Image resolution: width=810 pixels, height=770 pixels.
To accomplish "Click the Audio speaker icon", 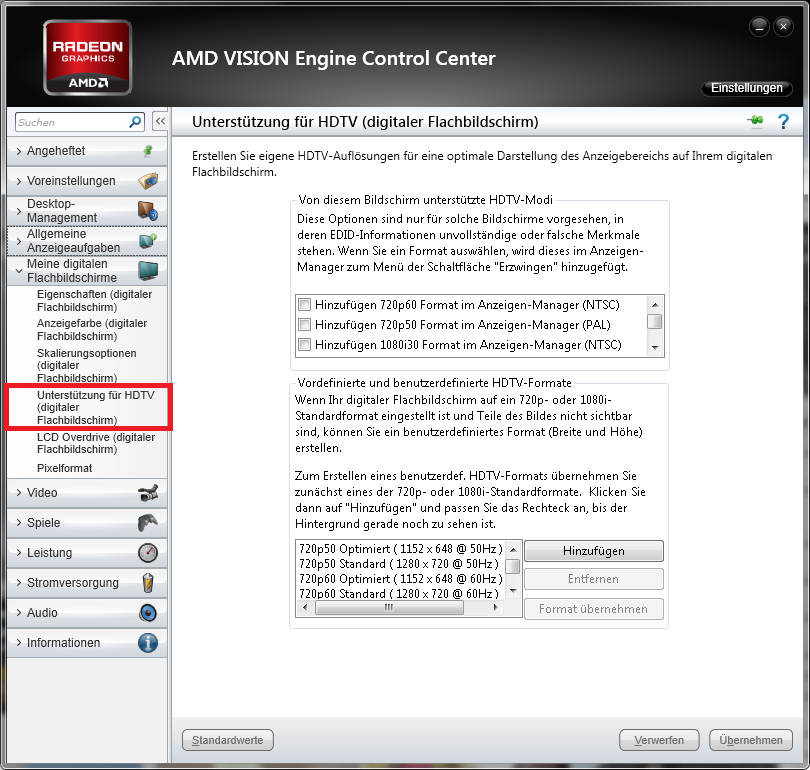I will [148, 612].
